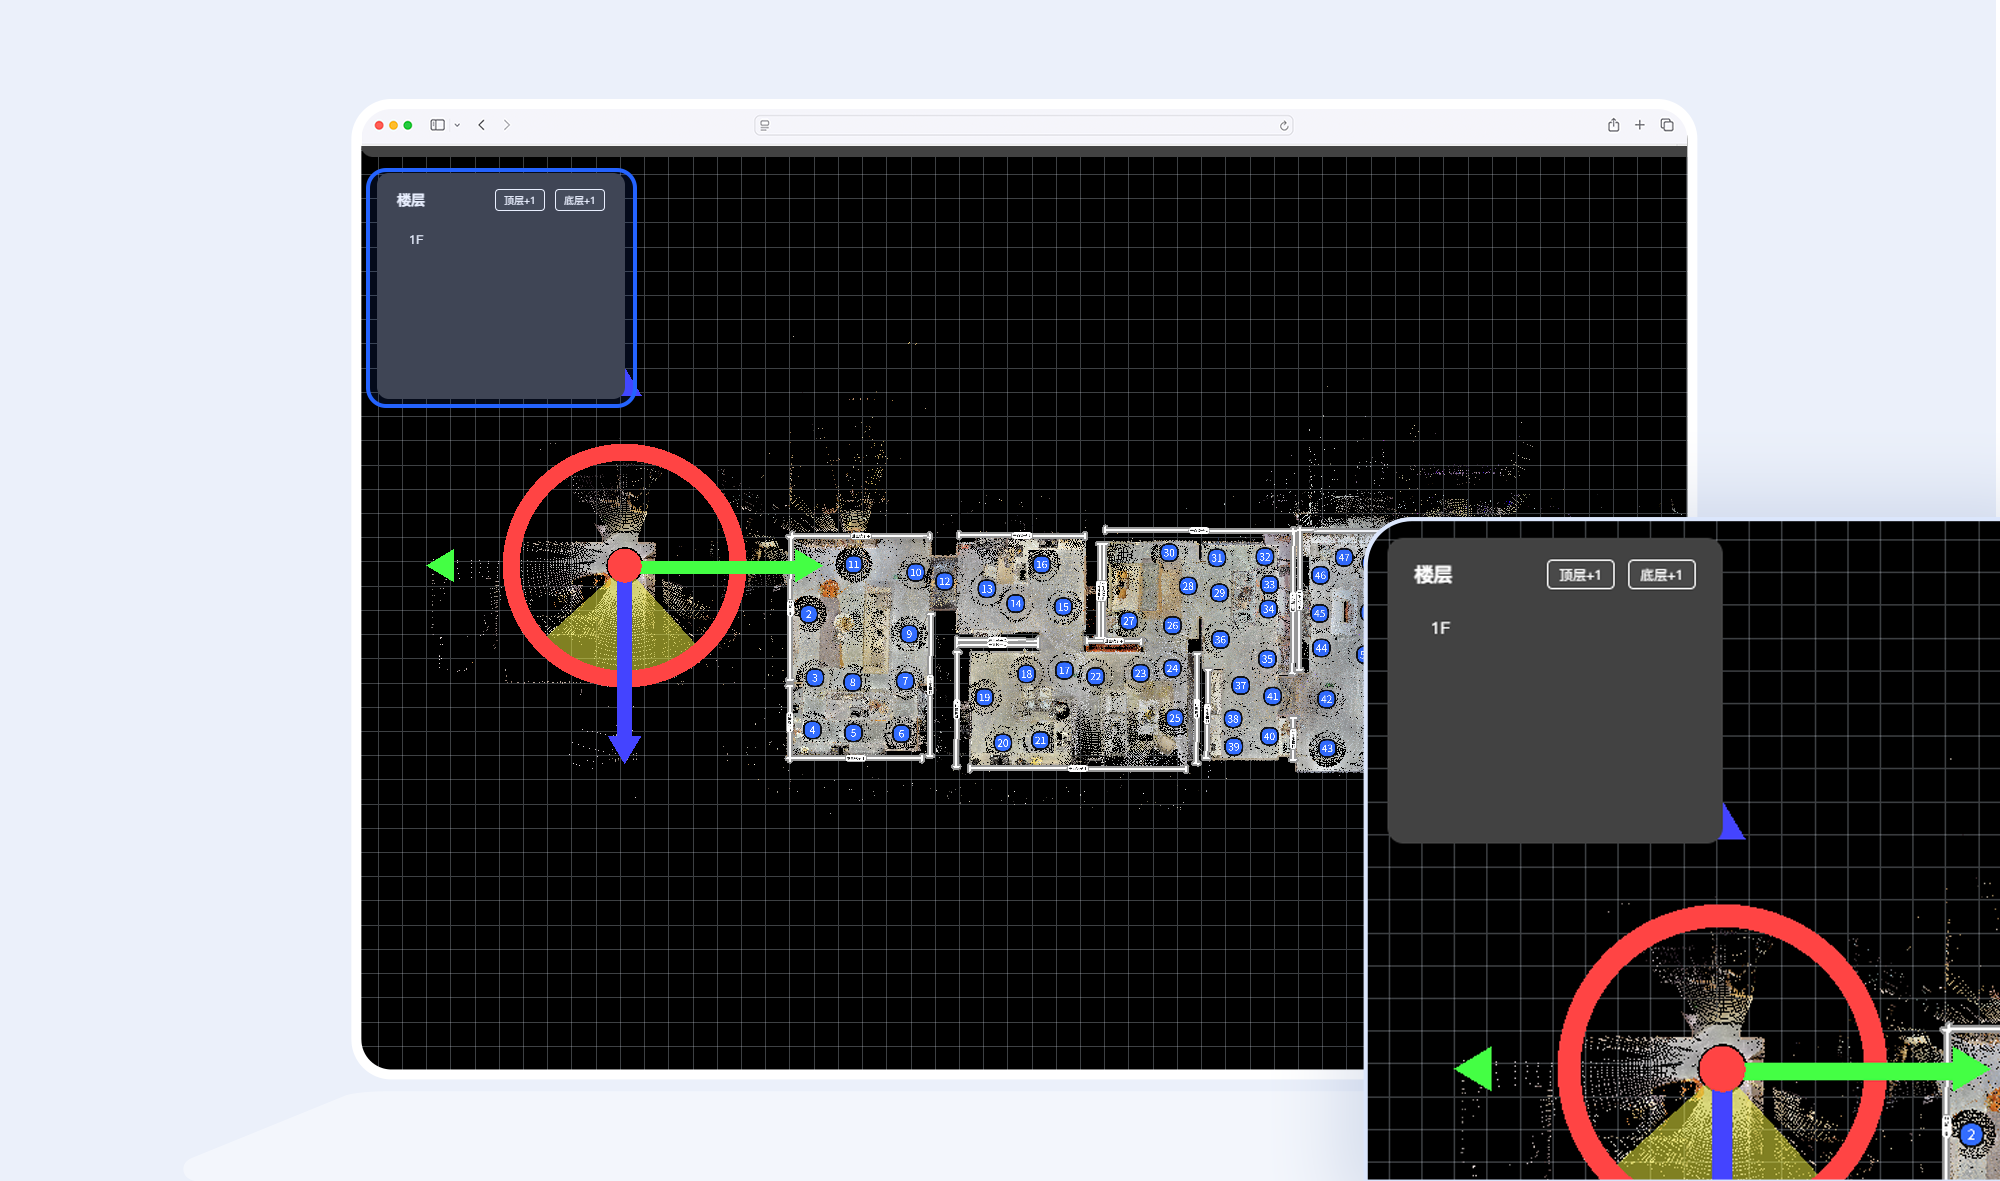Select scan point marker 30

(x=1169, y=552)
